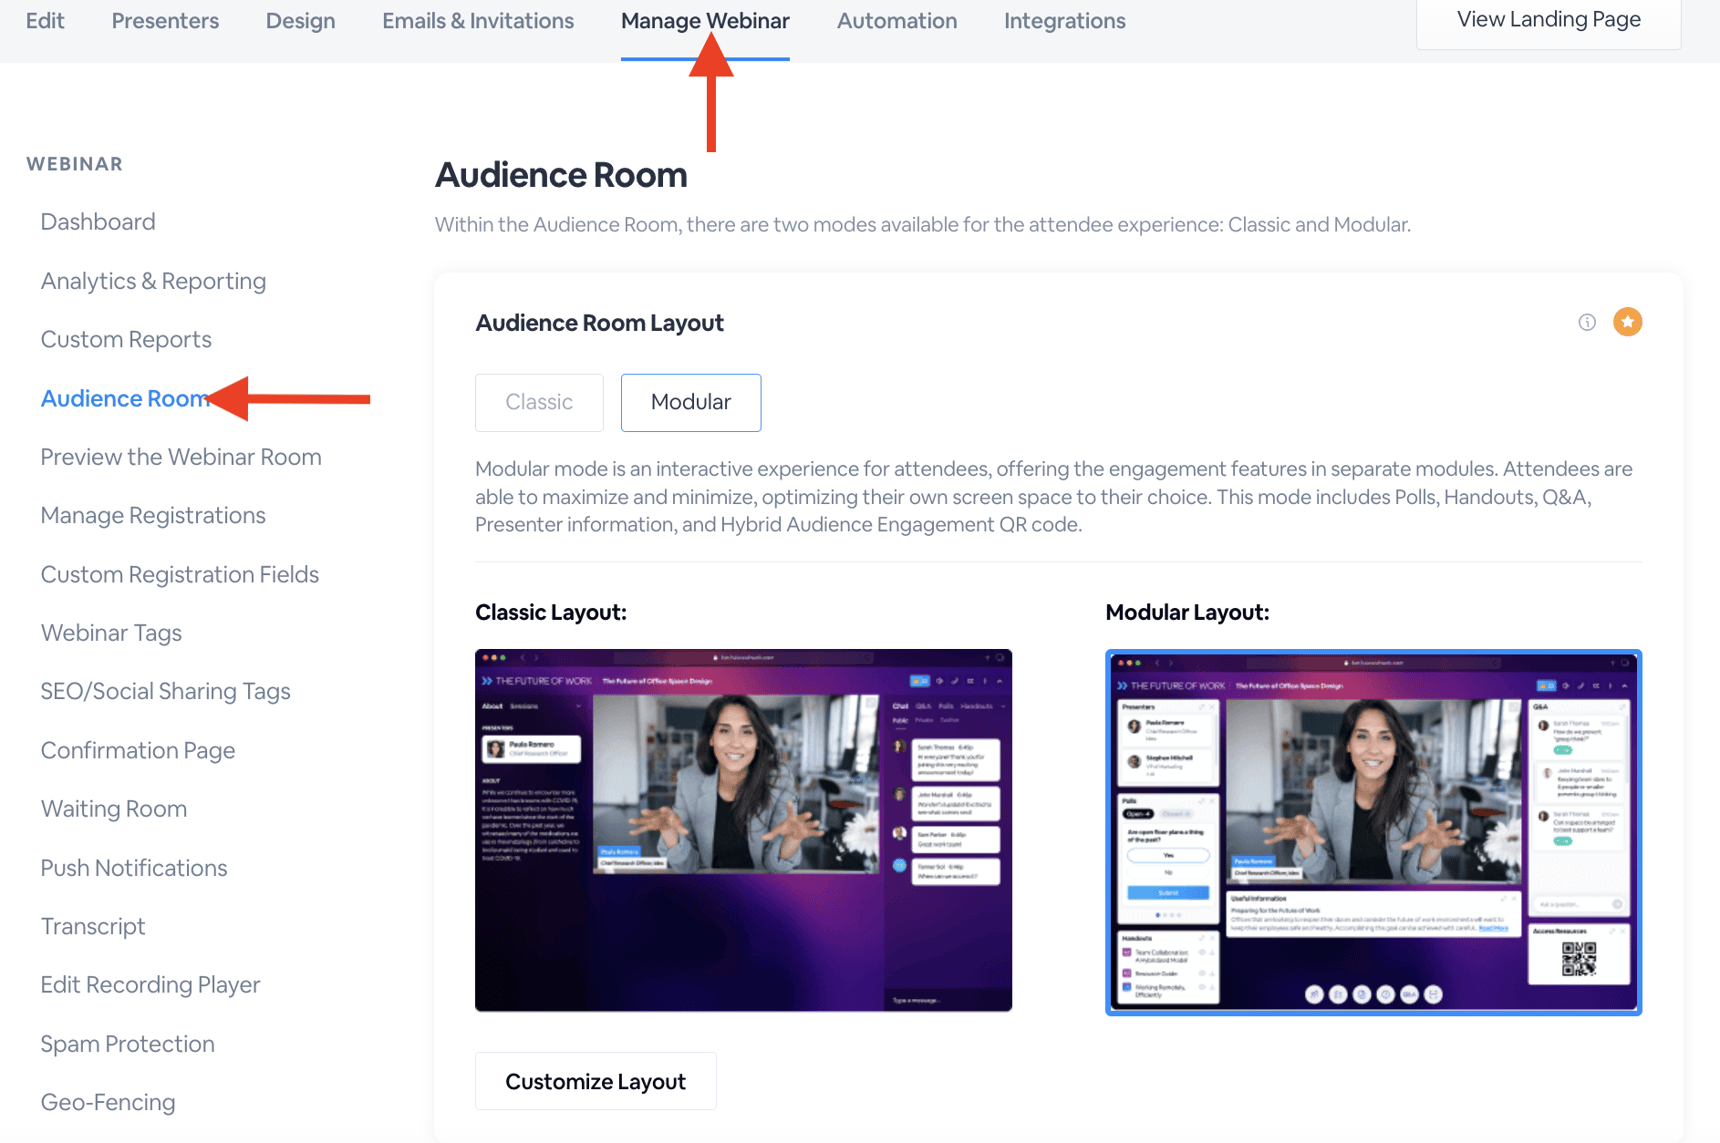Go to Analytics & Reporting

(x=153, y=281)
